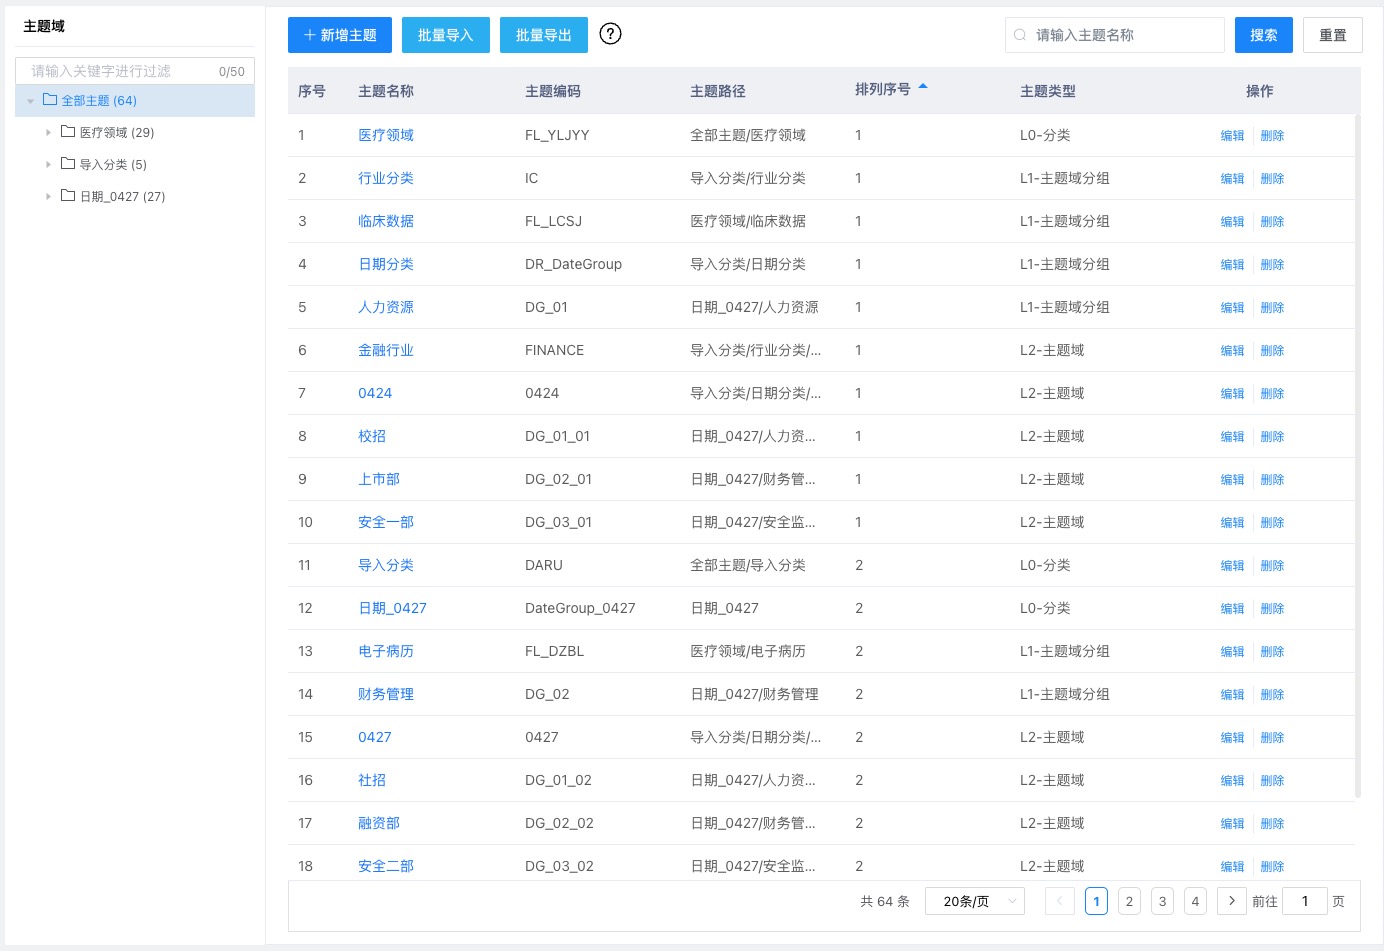Click the folder icon beside 日期_0427
The height and width of the screenshot is (951, 1384).
69,196
